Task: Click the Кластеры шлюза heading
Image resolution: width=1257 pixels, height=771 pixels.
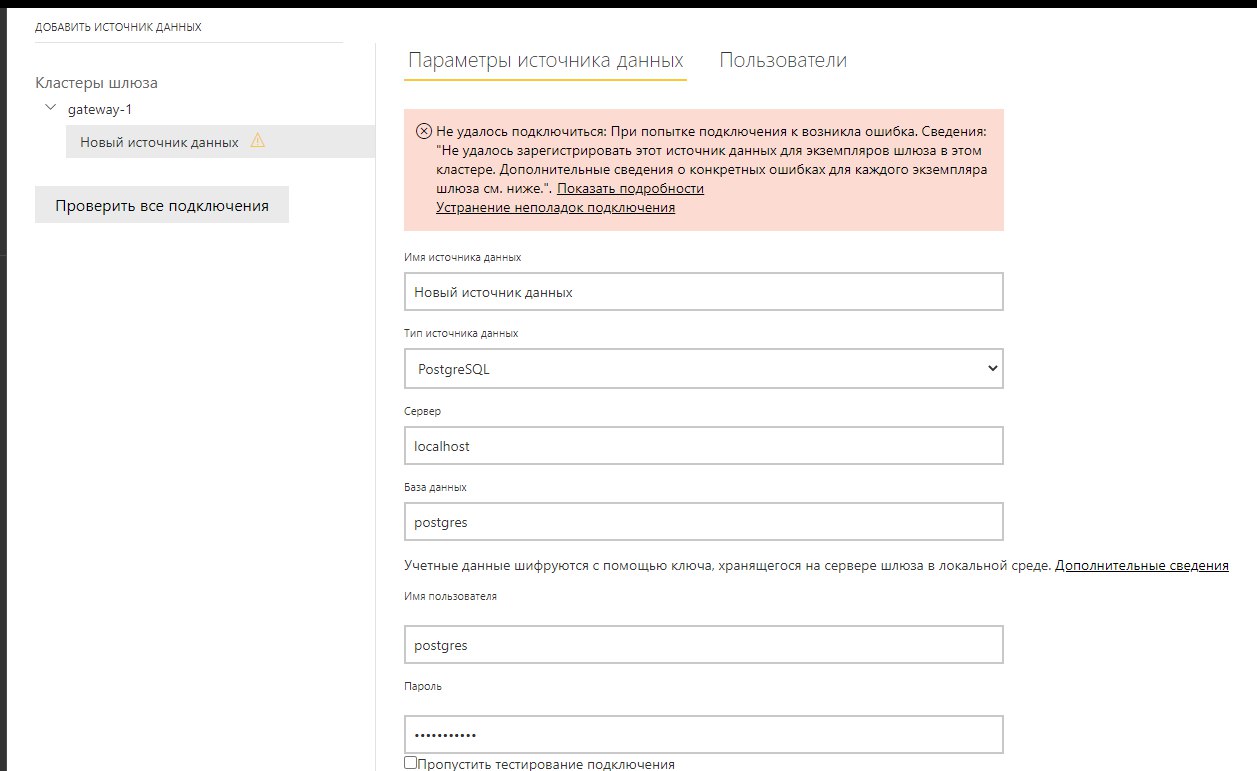Action: (x=96, y=83)
